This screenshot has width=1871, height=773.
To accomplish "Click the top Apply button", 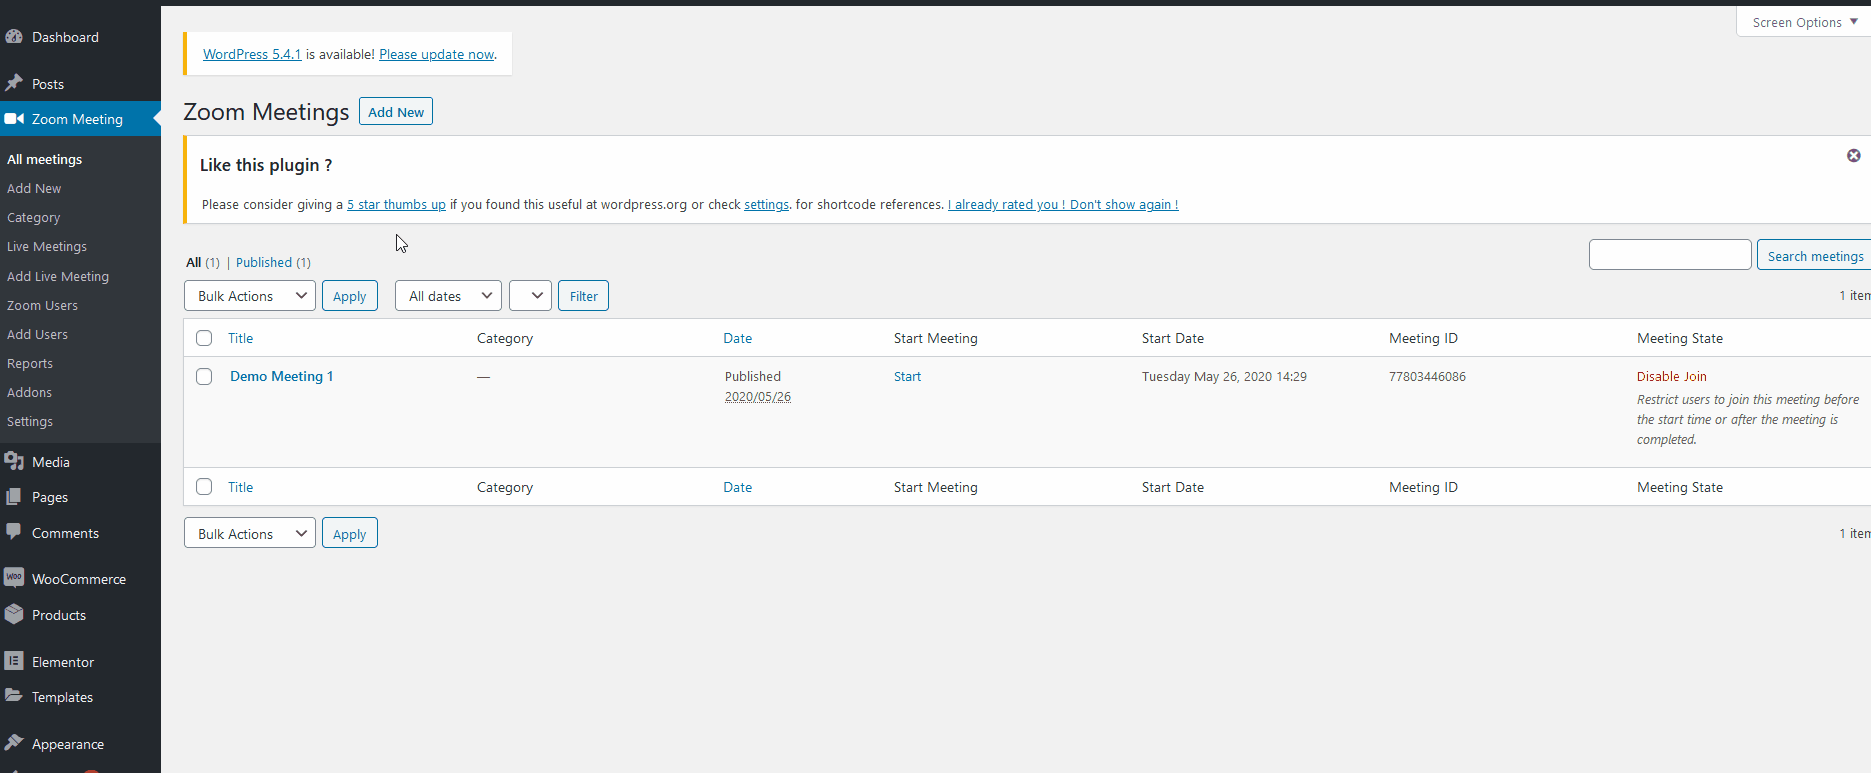I will click(350, 296).
